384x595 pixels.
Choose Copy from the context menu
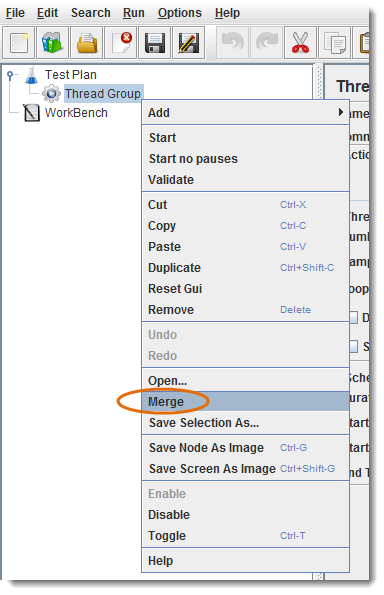(x=246, y=225)
